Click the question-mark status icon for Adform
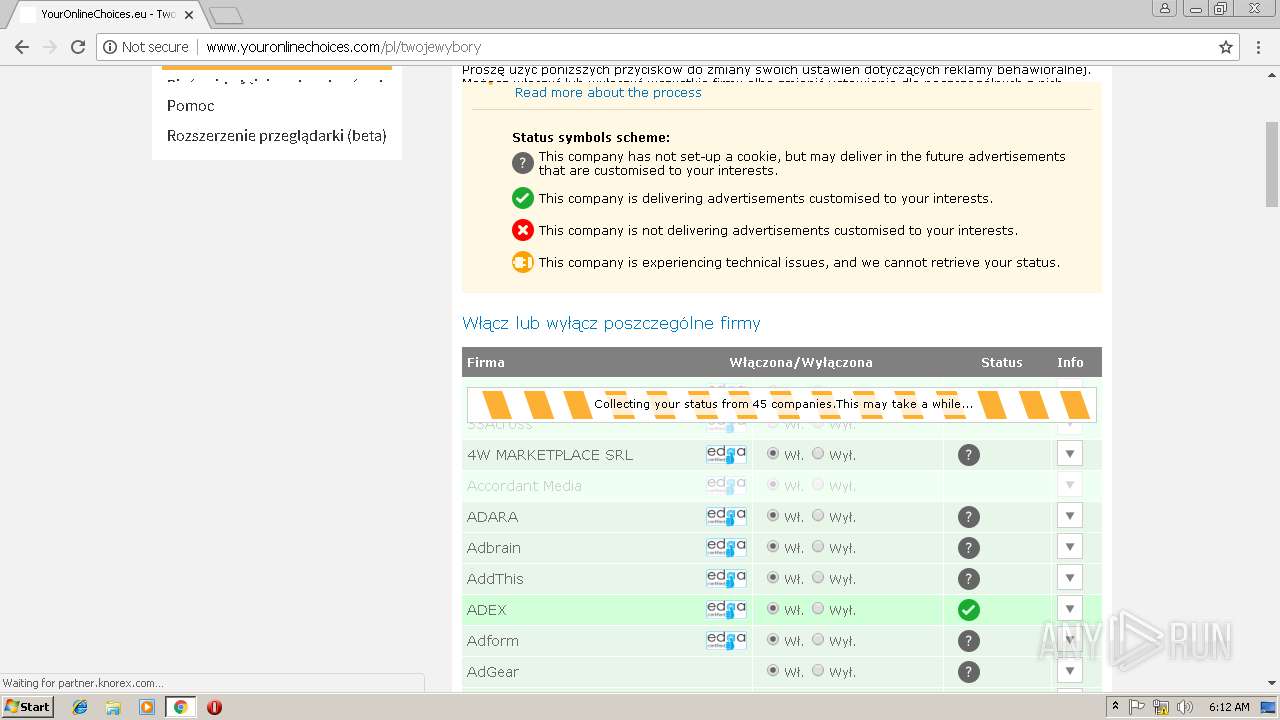This screenshot has width=1280, height=720. (968, 641)
